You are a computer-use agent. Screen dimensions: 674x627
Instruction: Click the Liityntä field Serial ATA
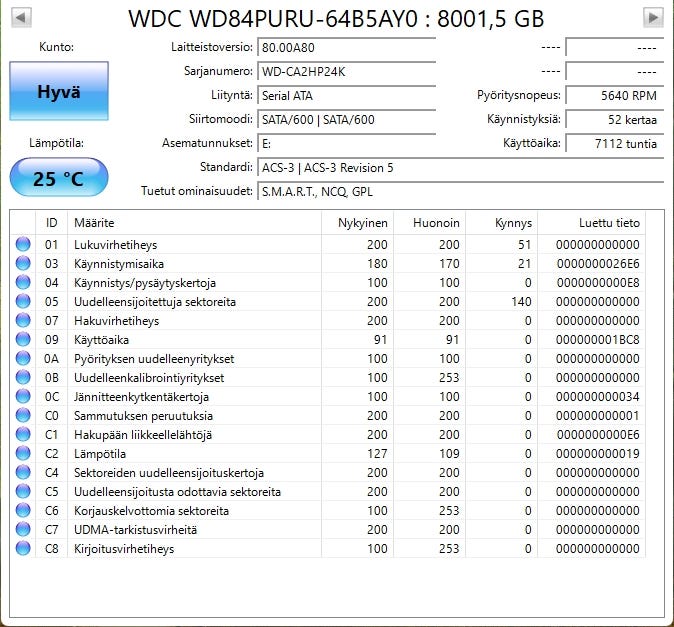[x=346, y=95]
